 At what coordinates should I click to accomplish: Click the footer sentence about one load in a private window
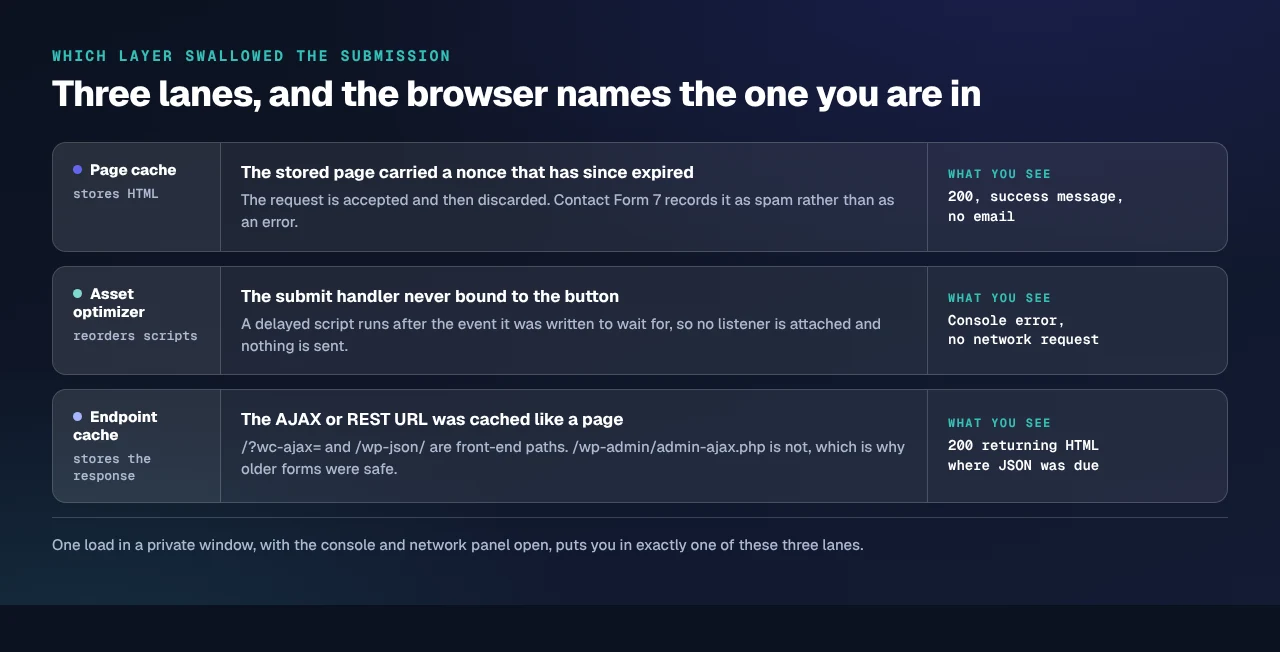(457, 545)
